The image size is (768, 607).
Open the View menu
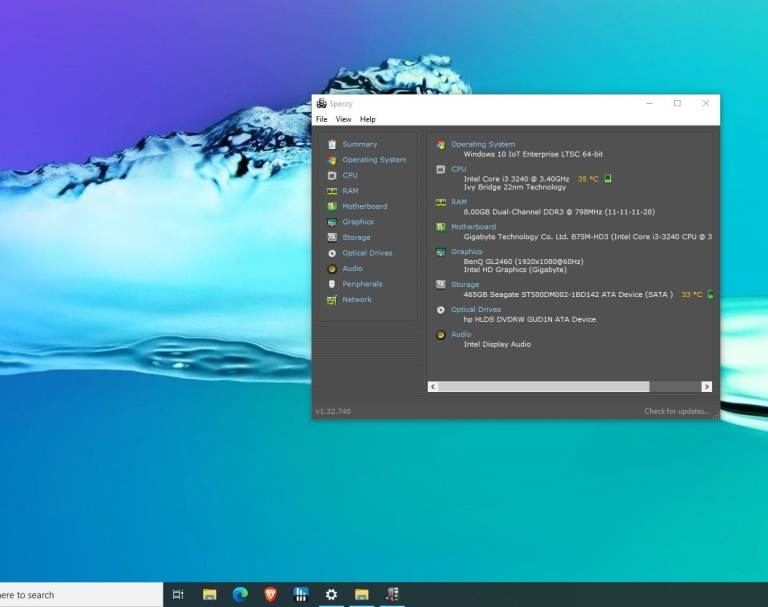tap(343, 119)
